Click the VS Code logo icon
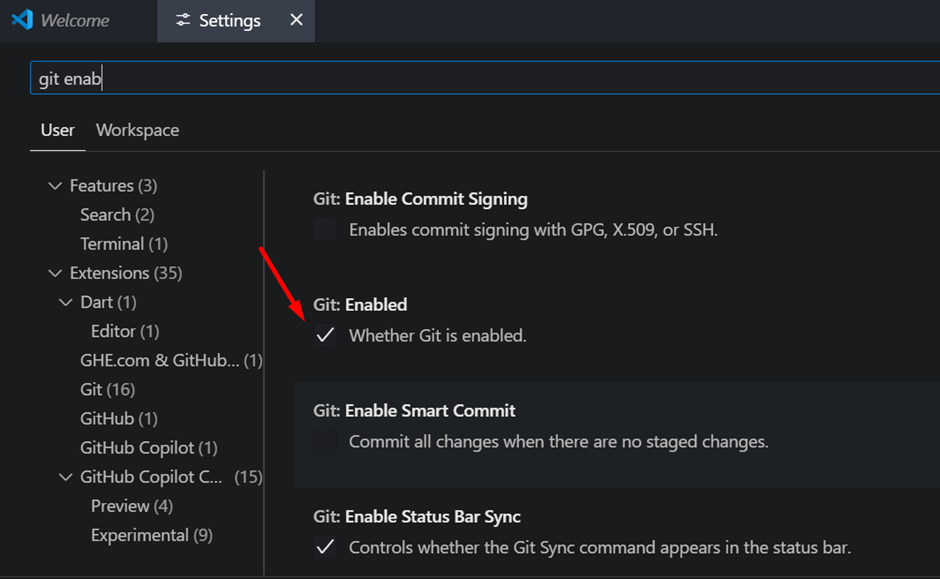 click(x=22, y=20)
